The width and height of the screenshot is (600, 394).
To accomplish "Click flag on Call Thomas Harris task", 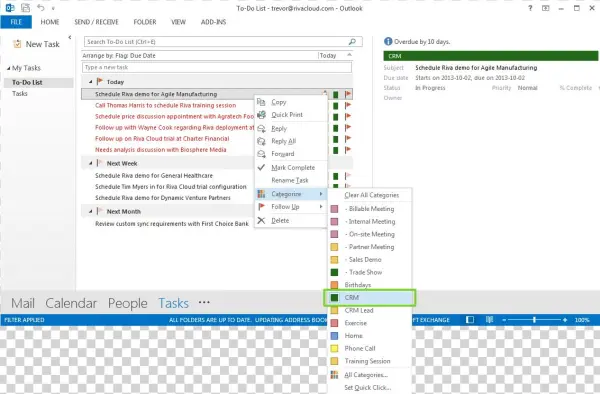I will (348, 105).
